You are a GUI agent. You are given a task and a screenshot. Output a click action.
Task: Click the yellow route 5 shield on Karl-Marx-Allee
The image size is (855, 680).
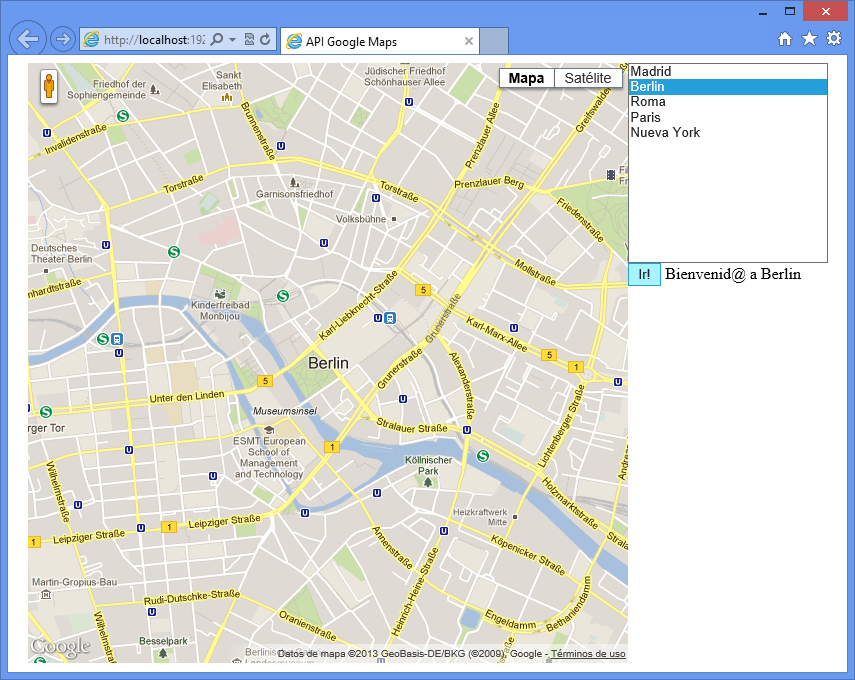click(x=549, y=355)
